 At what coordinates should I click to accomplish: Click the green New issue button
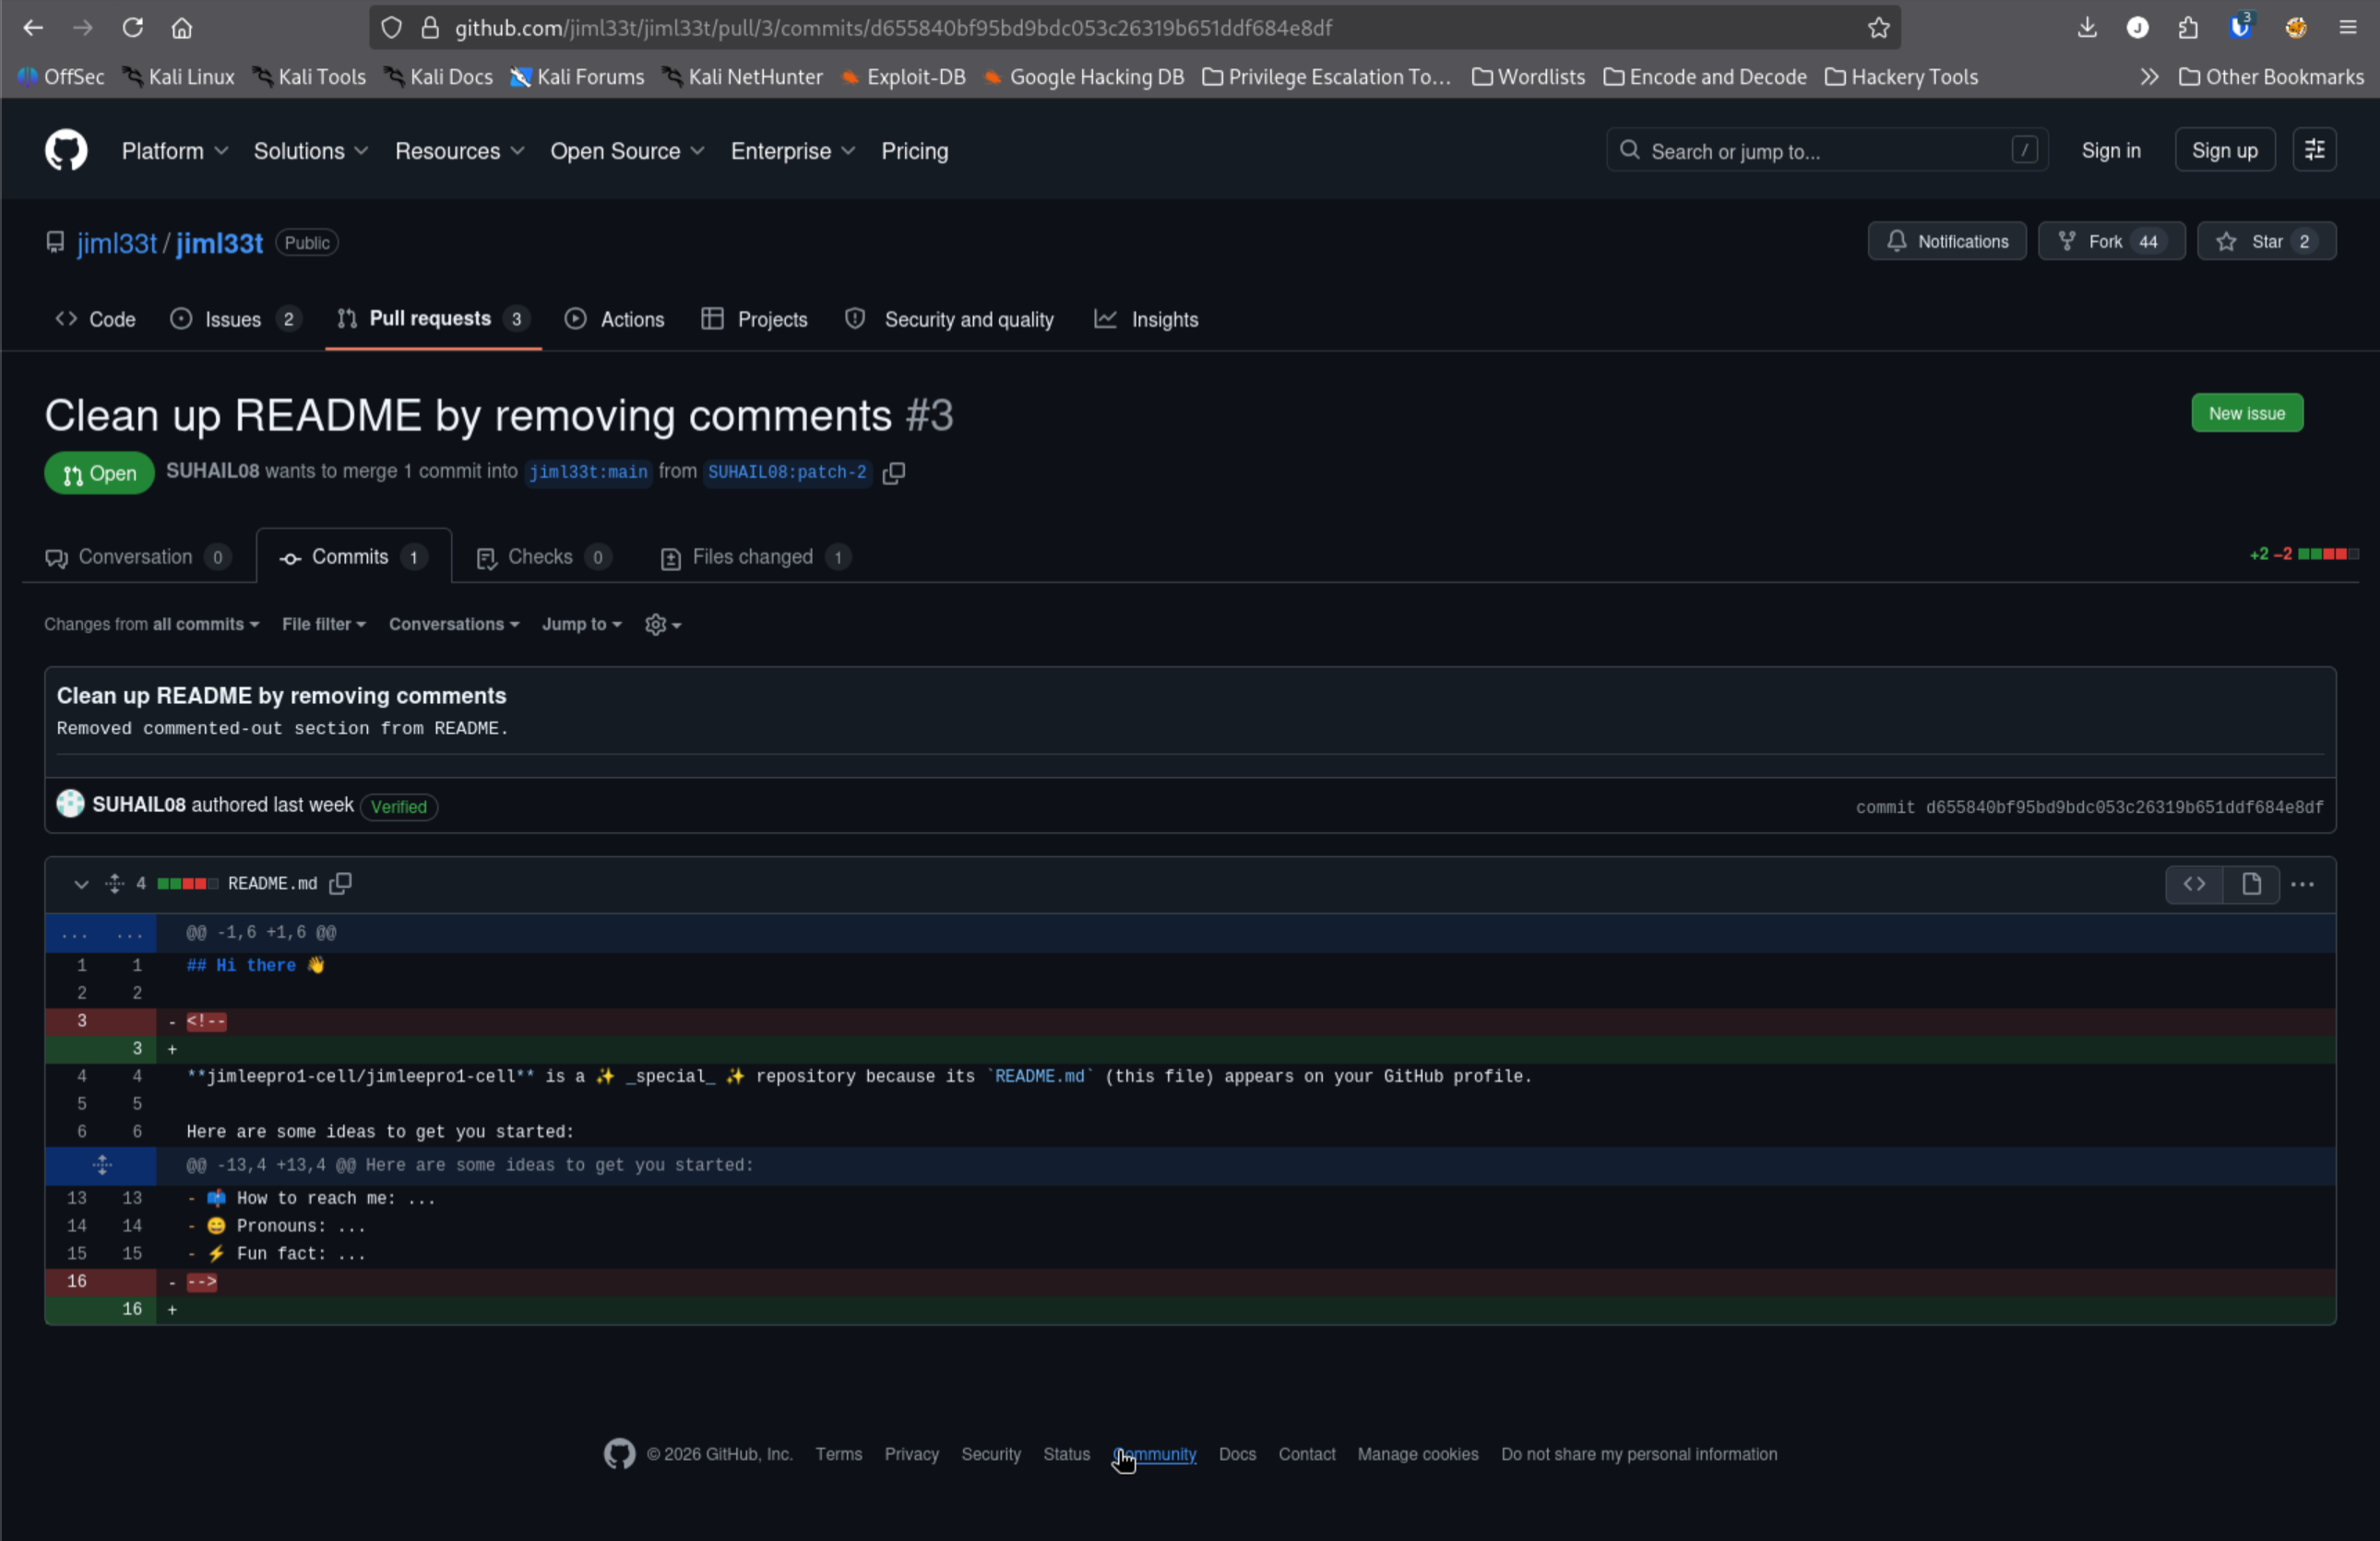click(2247, 413)
